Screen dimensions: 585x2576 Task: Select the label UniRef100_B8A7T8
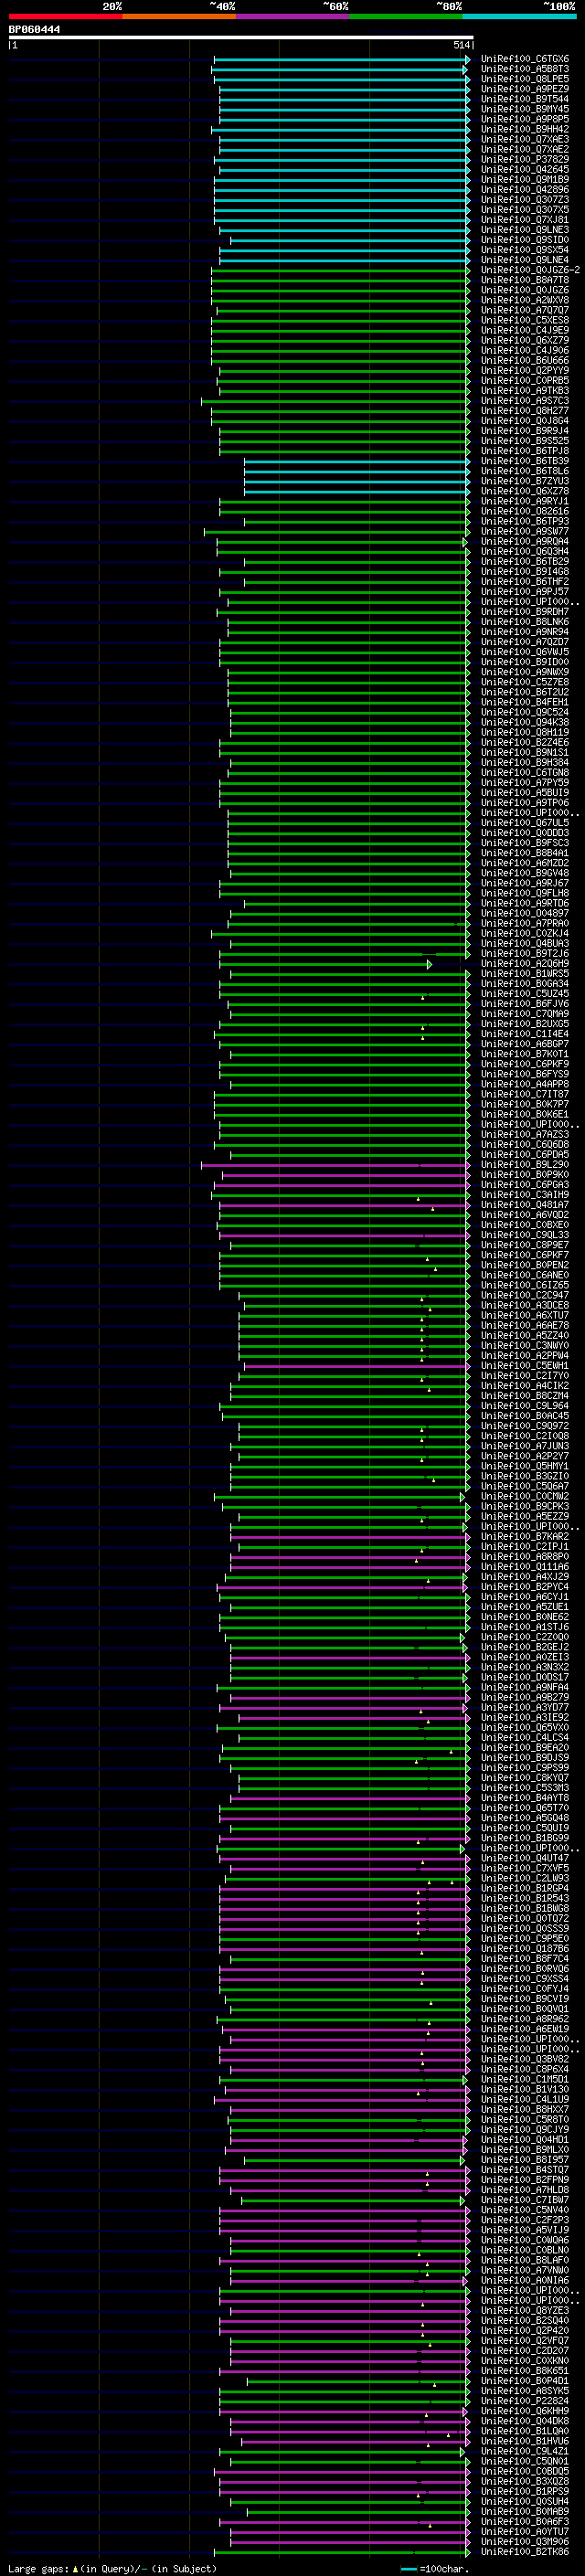[525, 280]
